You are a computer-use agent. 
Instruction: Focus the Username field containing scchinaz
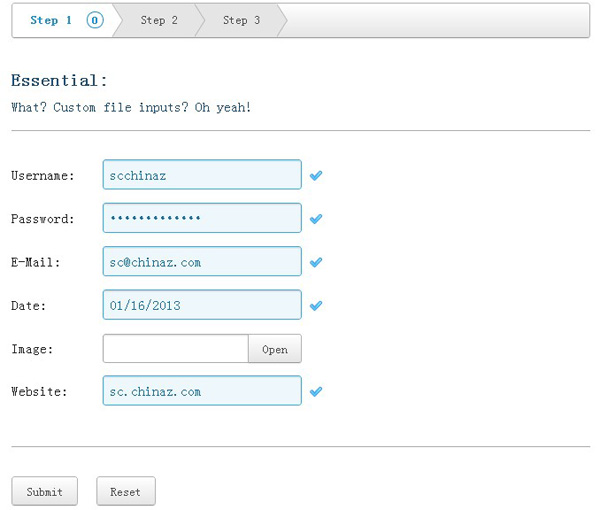[x=201, y=175]
